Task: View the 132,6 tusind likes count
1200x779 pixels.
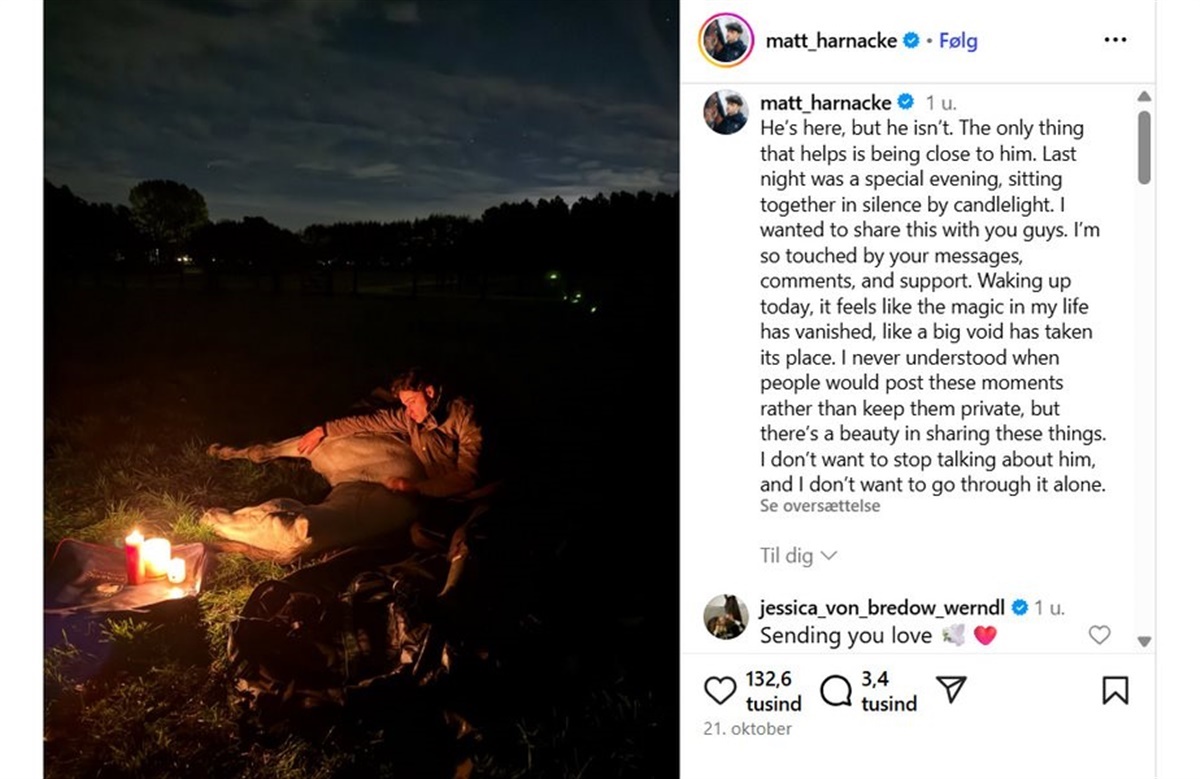Action: tap(773, 691)
